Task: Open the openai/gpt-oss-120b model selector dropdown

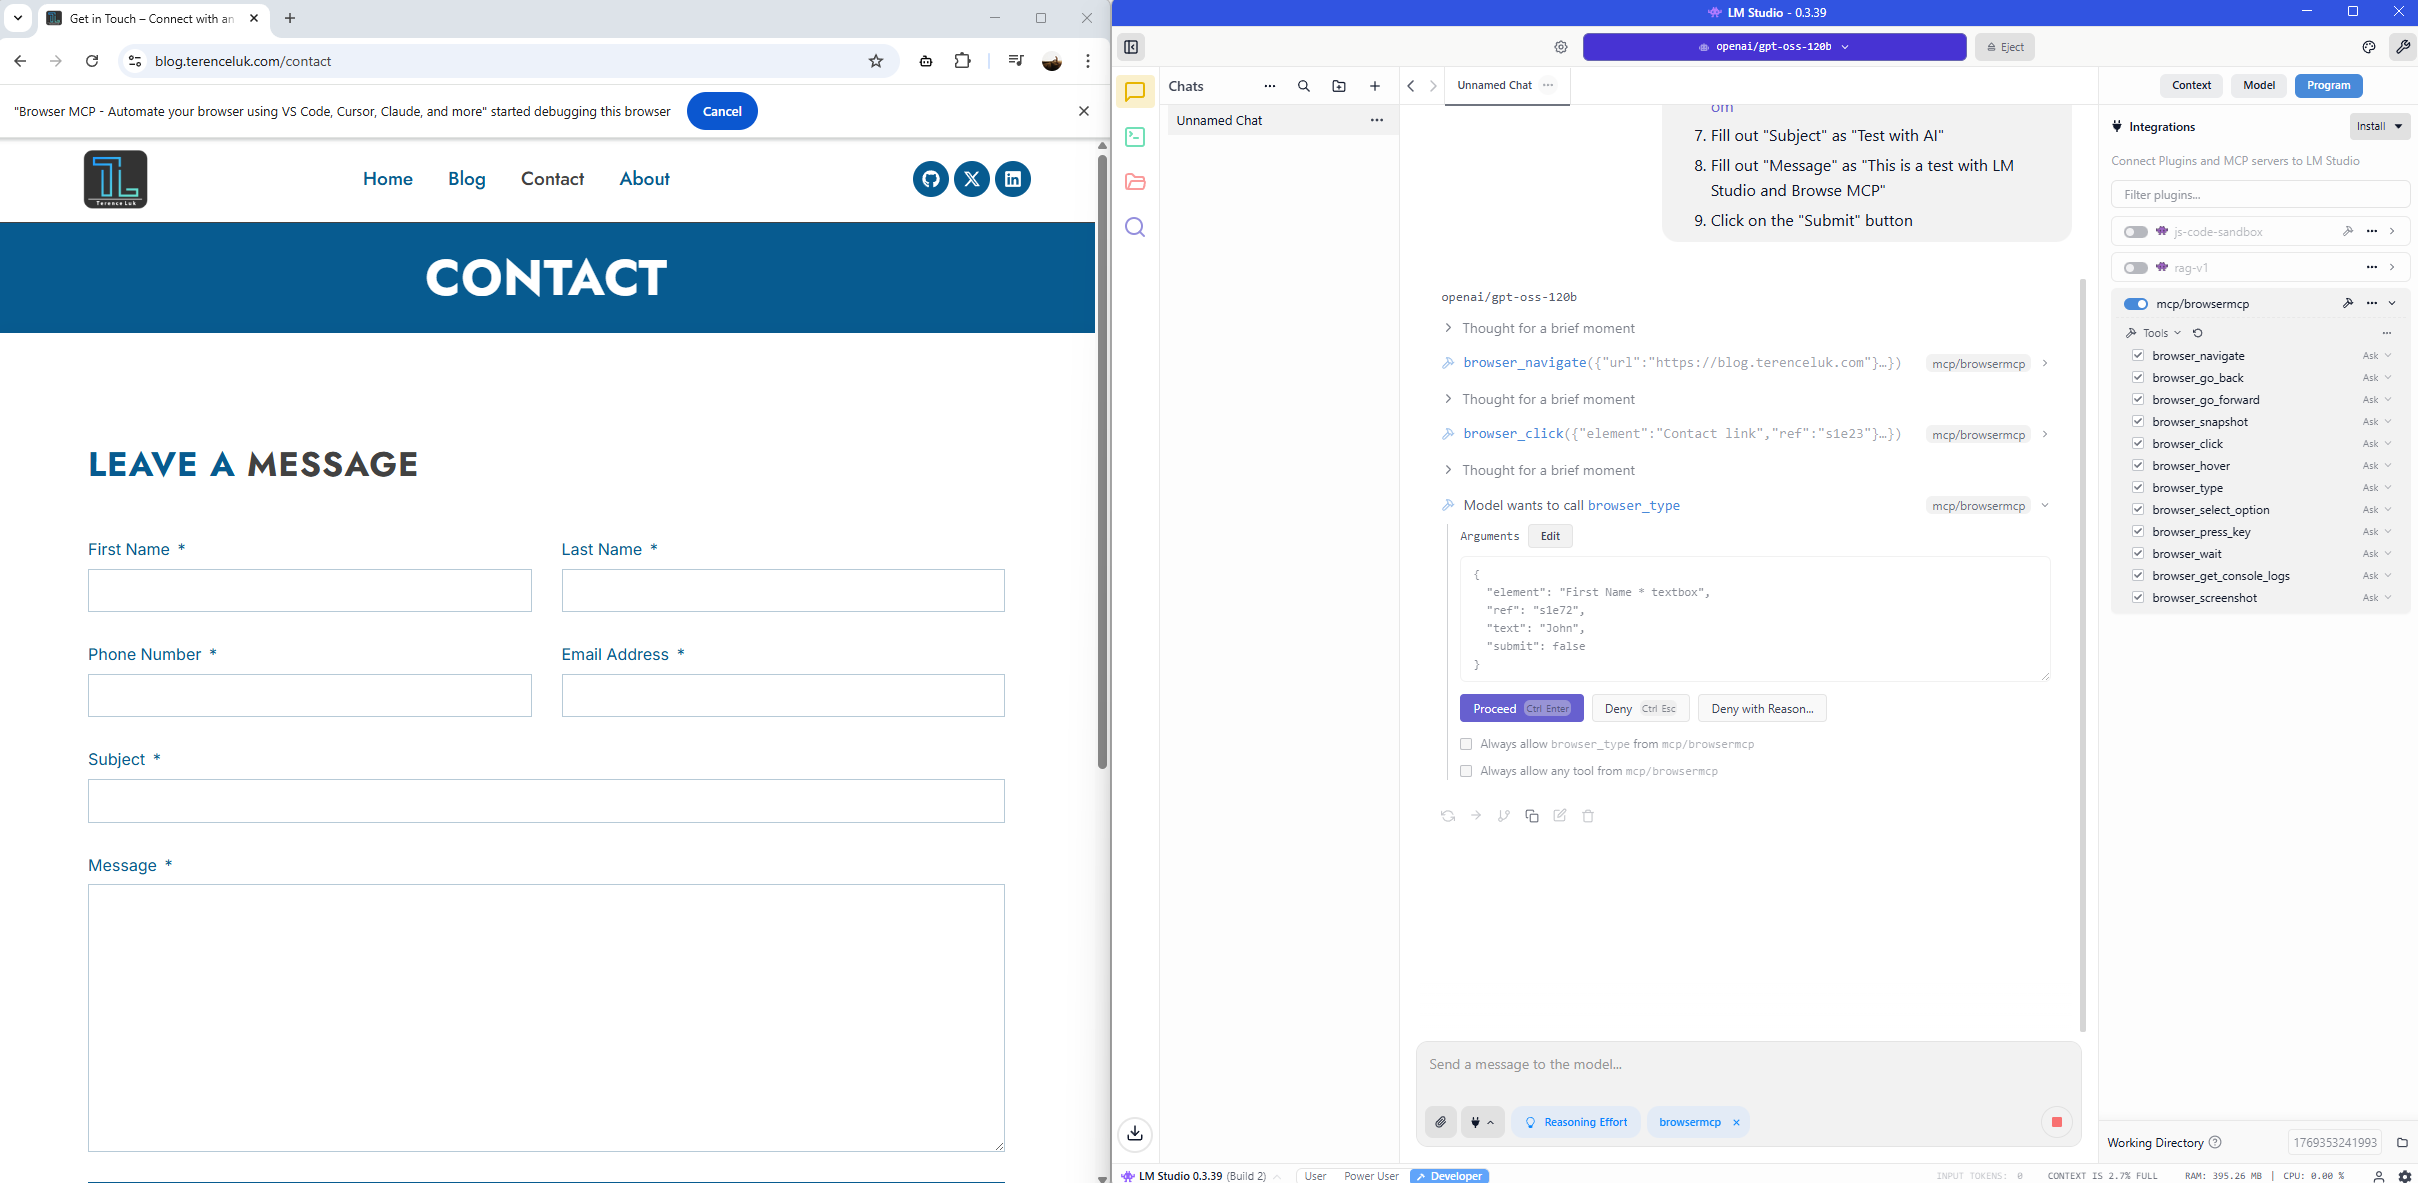Action: 1774,47
